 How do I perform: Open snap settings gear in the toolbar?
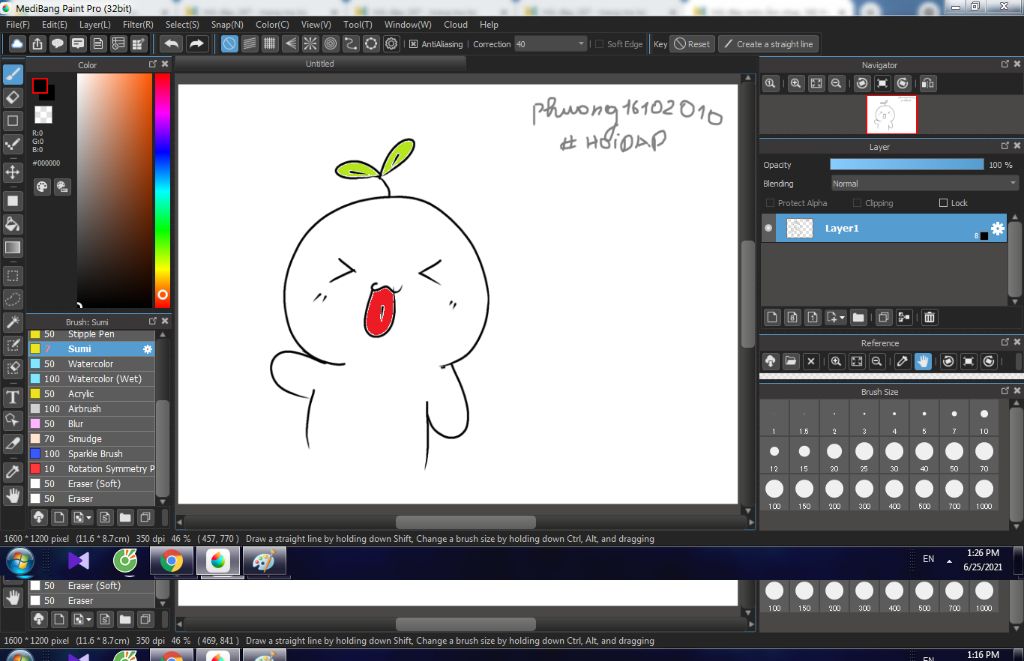(x=391, y=44)
